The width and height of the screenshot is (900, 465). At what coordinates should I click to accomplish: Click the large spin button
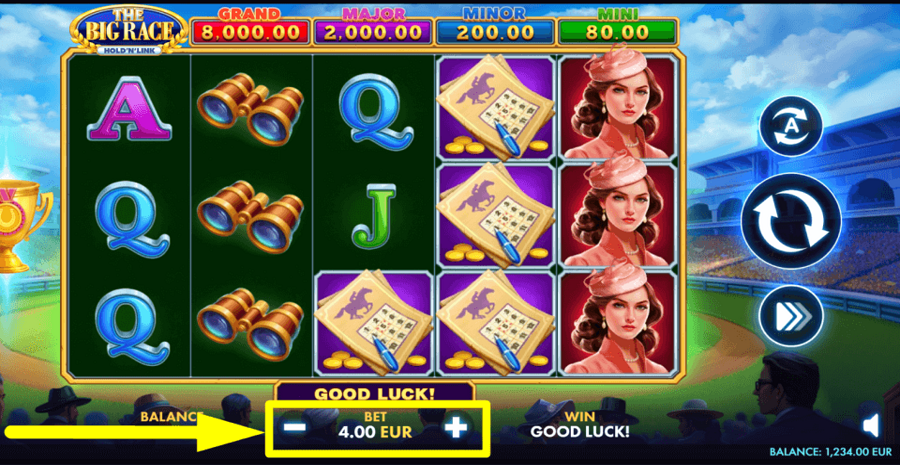(x=791, y=221)
